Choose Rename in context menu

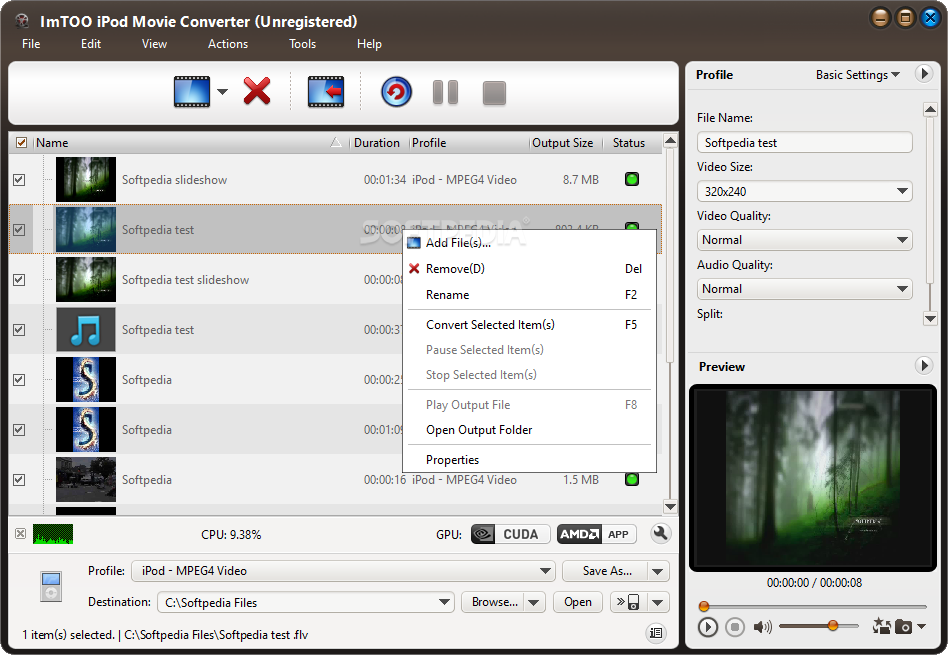(x=529, y=295)
